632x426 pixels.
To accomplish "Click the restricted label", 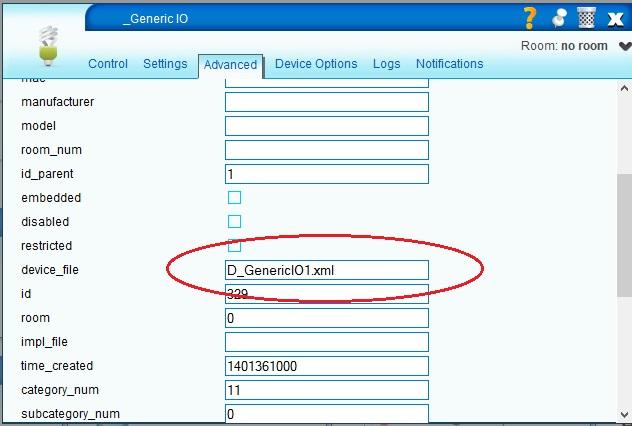I will 46,245.
